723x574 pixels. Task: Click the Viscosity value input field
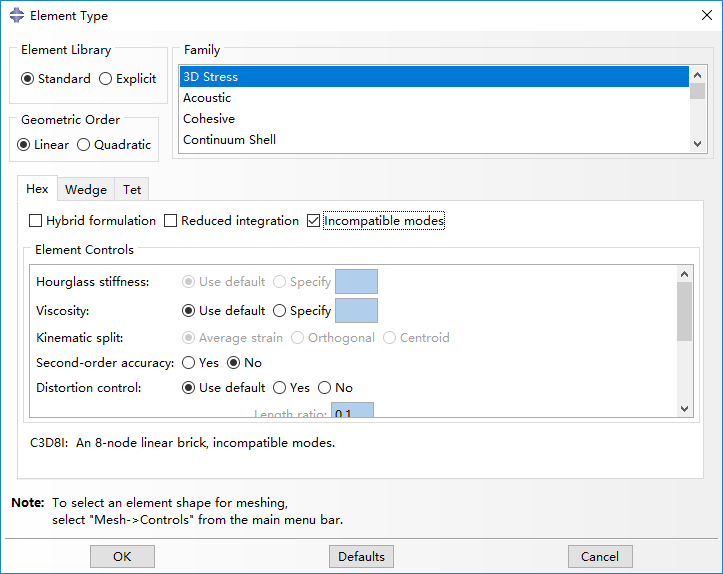(356, 310)
